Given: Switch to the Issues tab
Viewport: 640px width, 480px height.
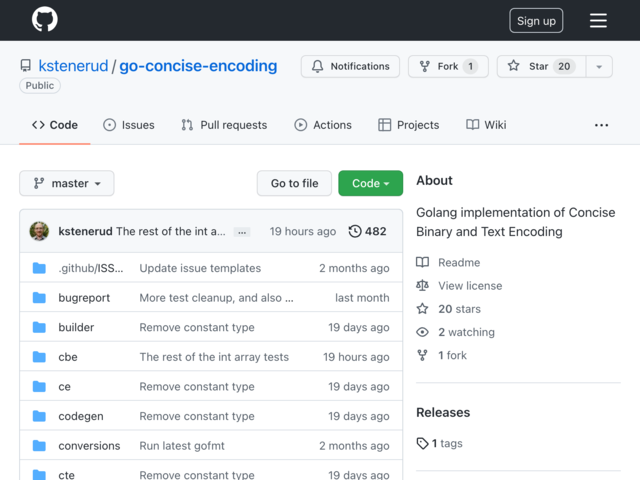Looking at the screenshot, I should click(x=129, y=125).
